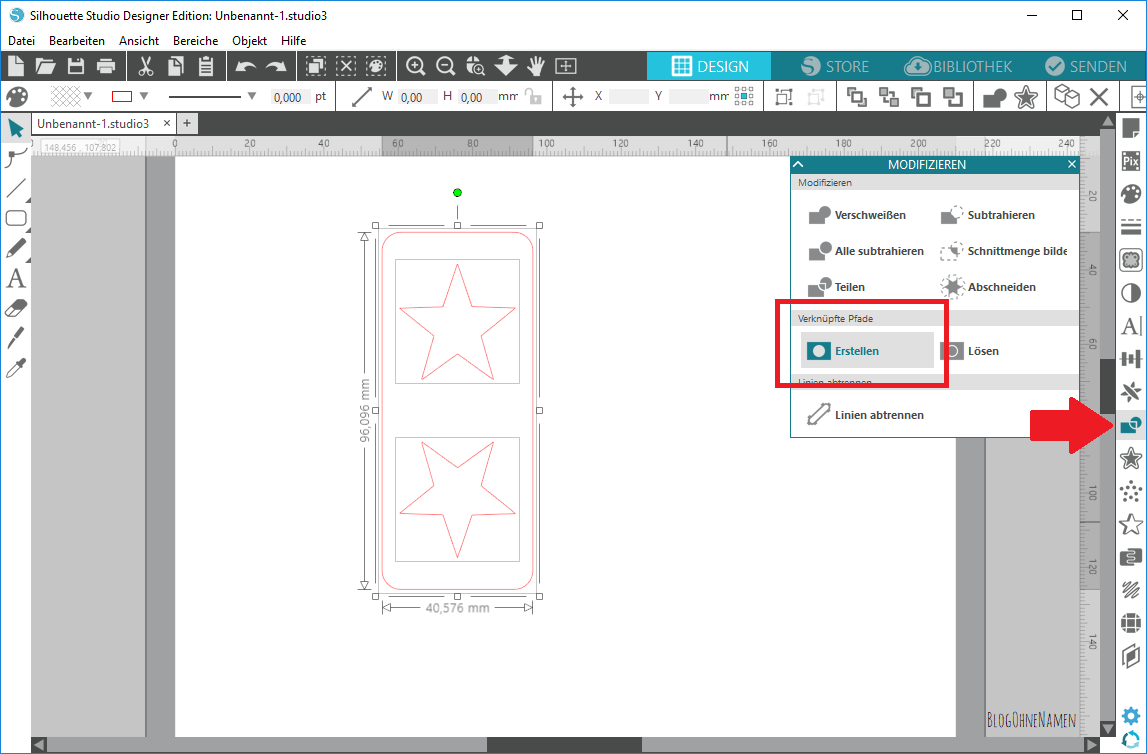
Task: Click the Cut scissors icon in toolbar
Action: tap(145, 67)
